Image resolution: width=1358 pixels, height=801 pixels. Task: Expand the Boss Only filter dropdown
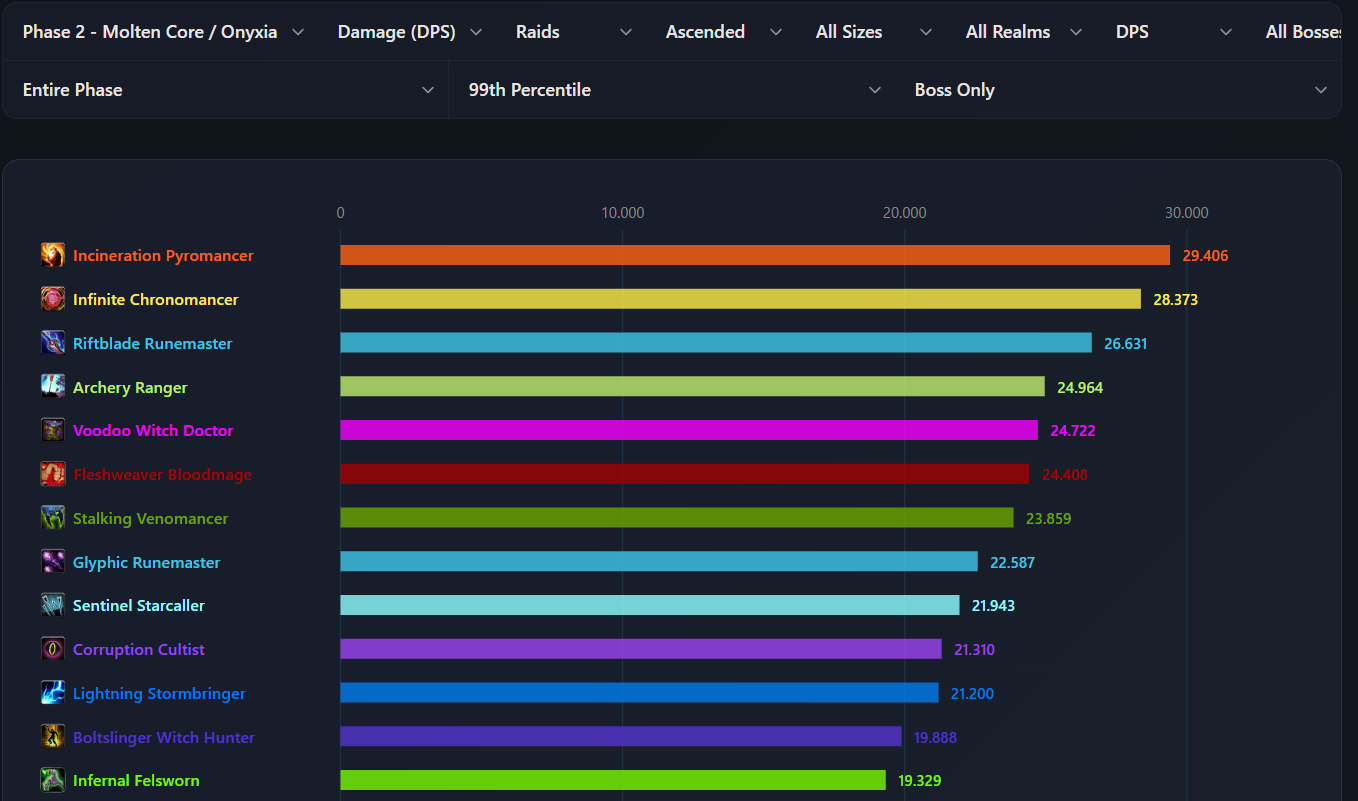click(x=1120, y=90)
